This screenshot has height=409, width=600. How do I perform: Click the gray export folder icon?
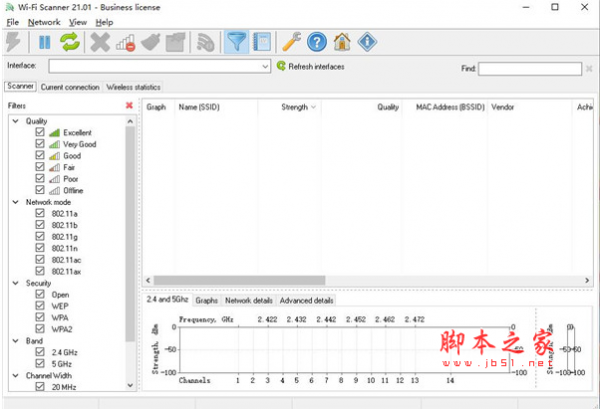point(176,42)
